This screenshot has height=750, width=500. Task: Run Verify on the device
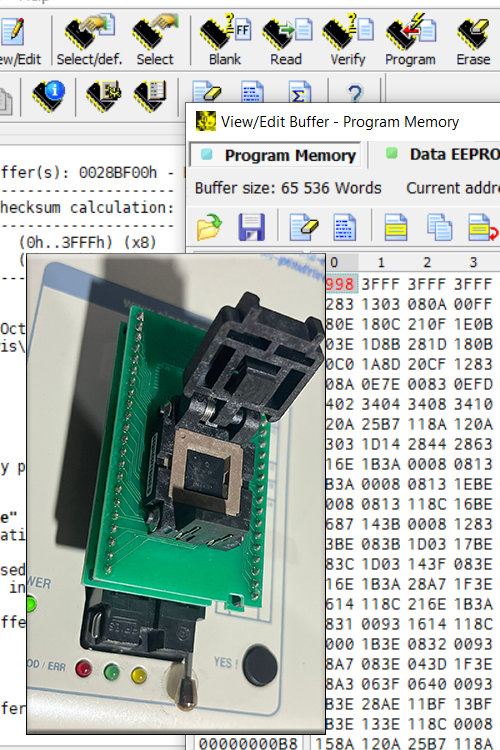[x=348, y=40]
